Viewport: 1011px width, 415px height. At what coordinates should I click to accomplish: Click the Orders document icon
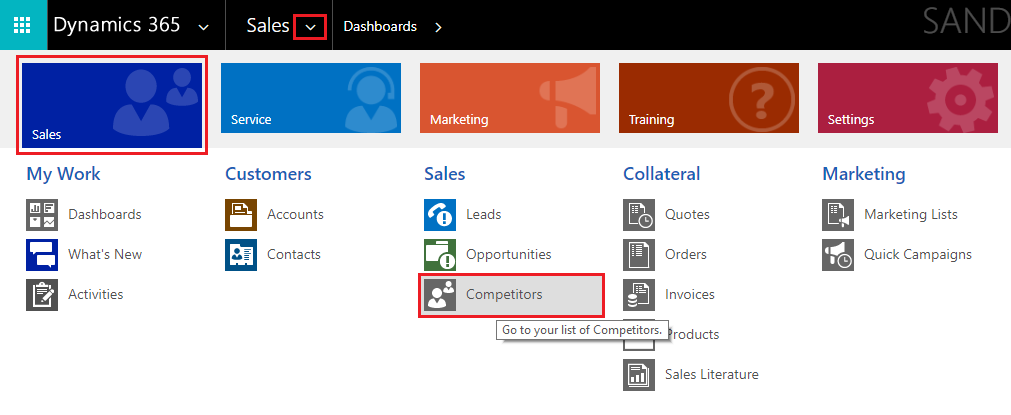(639, 255)
